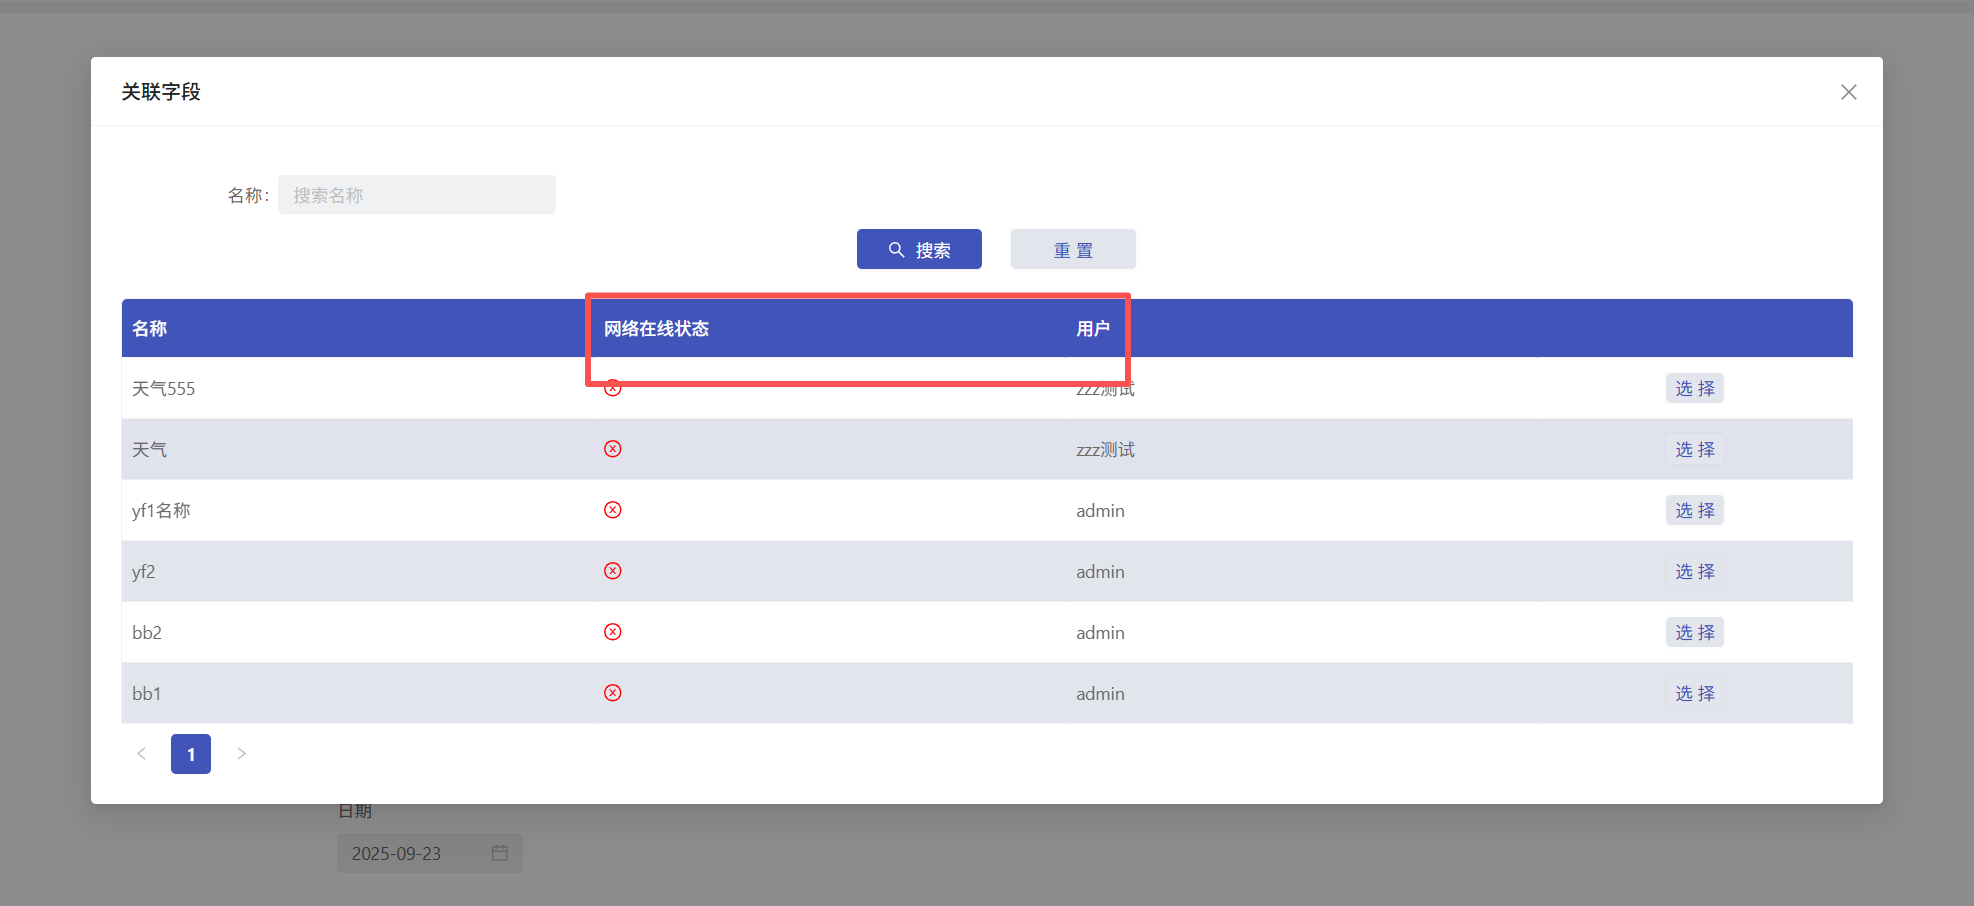Click offline status icon for yf1名称 row
Screen dimensions: 1974x906
(613, 510)
